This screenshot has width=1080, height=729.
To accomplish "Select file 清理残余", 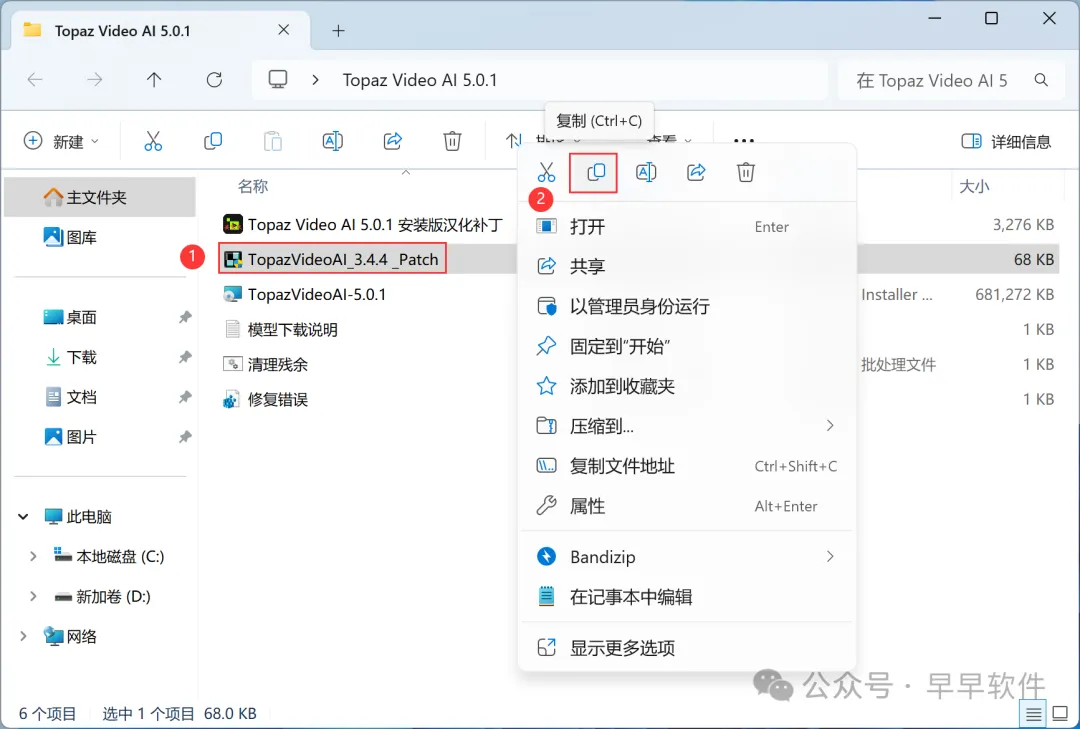I will click(x=266, y=364).
